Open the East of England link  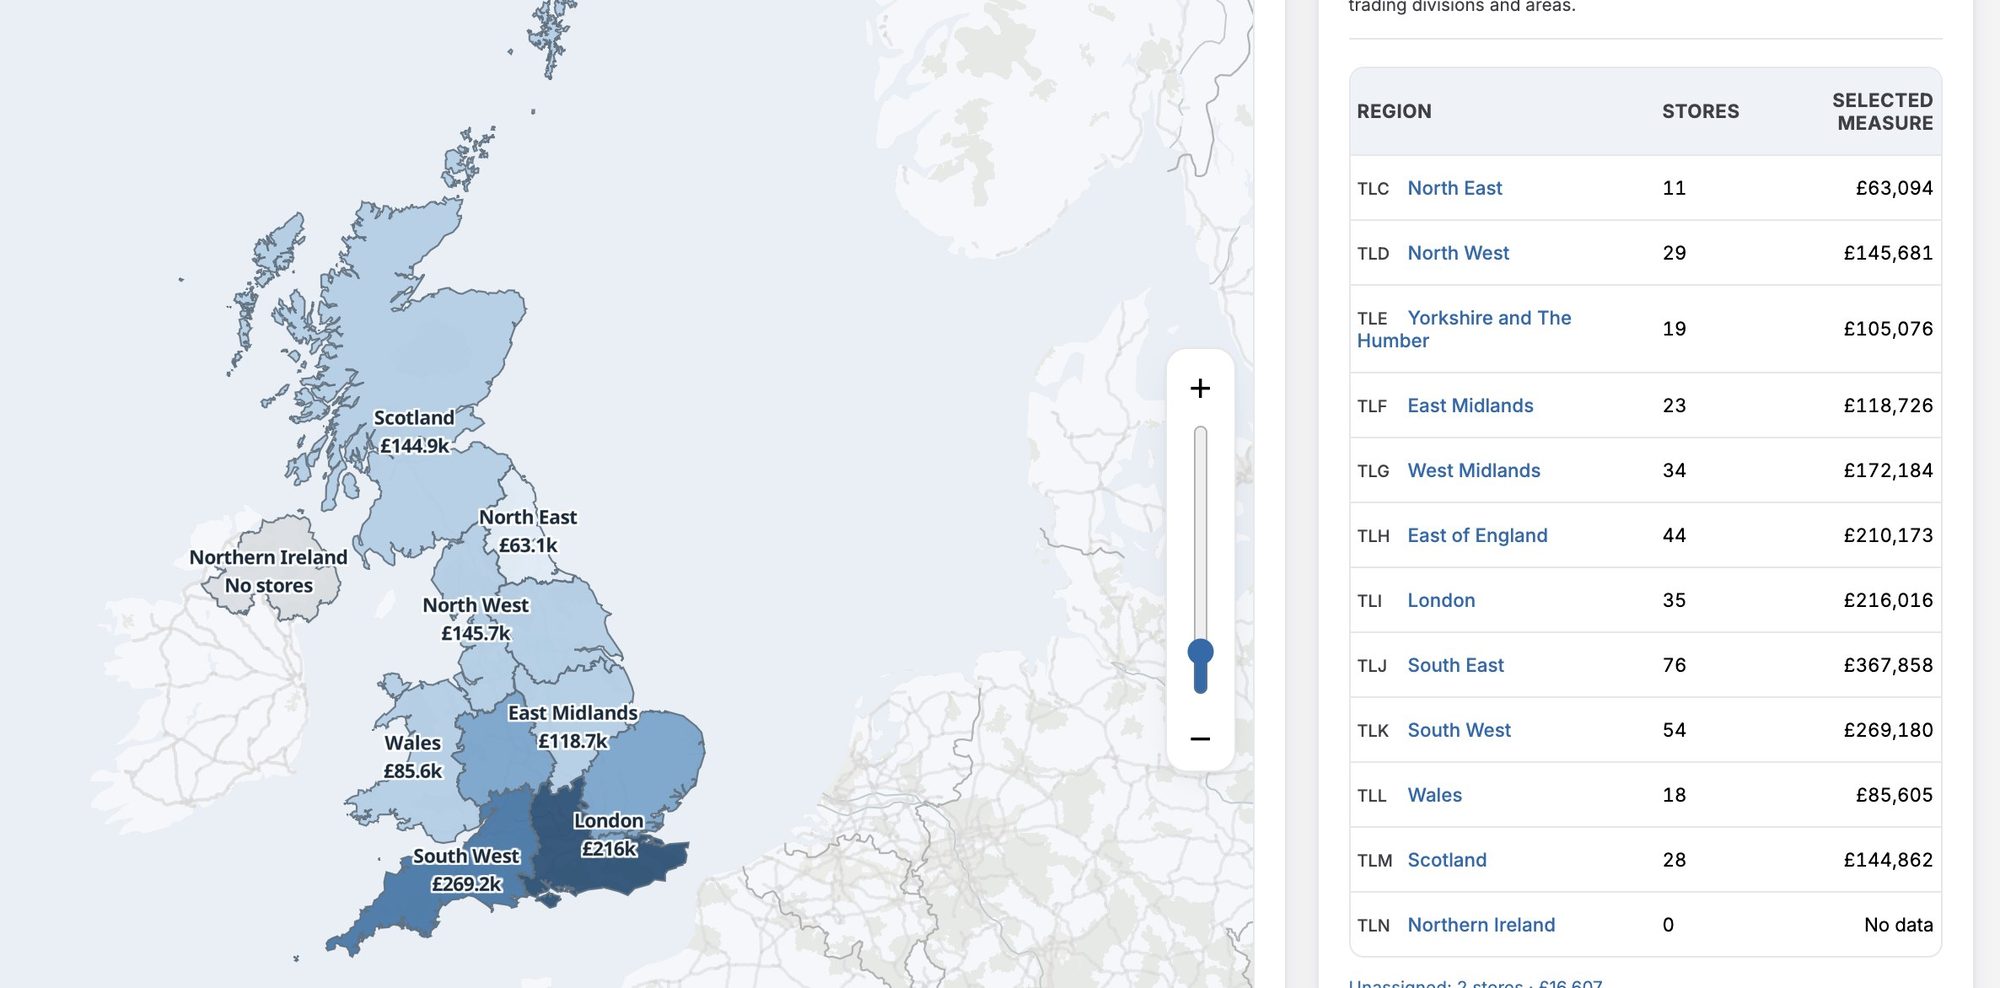pos(1477,535)
